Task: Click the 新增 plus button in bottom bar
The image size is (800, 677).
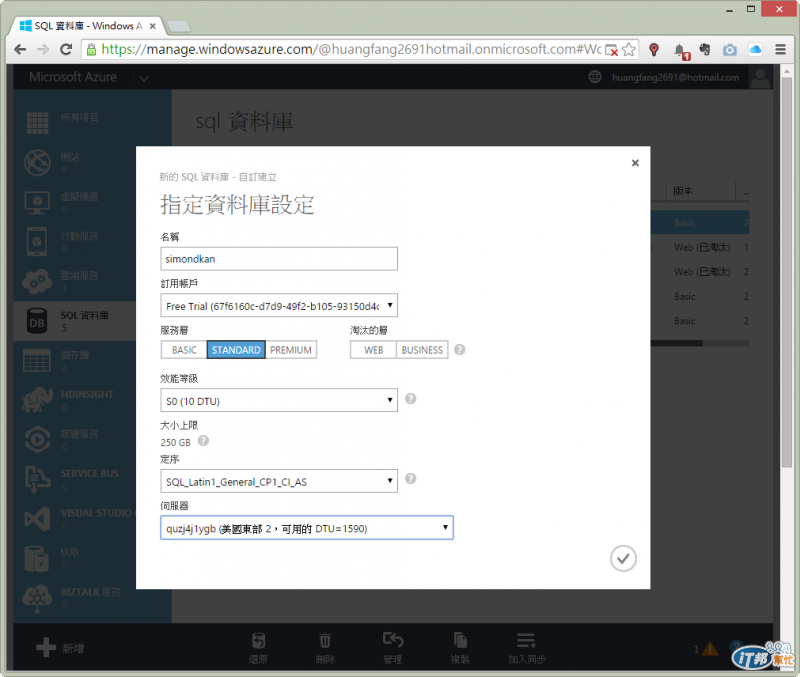Action: tap(60, 648)
